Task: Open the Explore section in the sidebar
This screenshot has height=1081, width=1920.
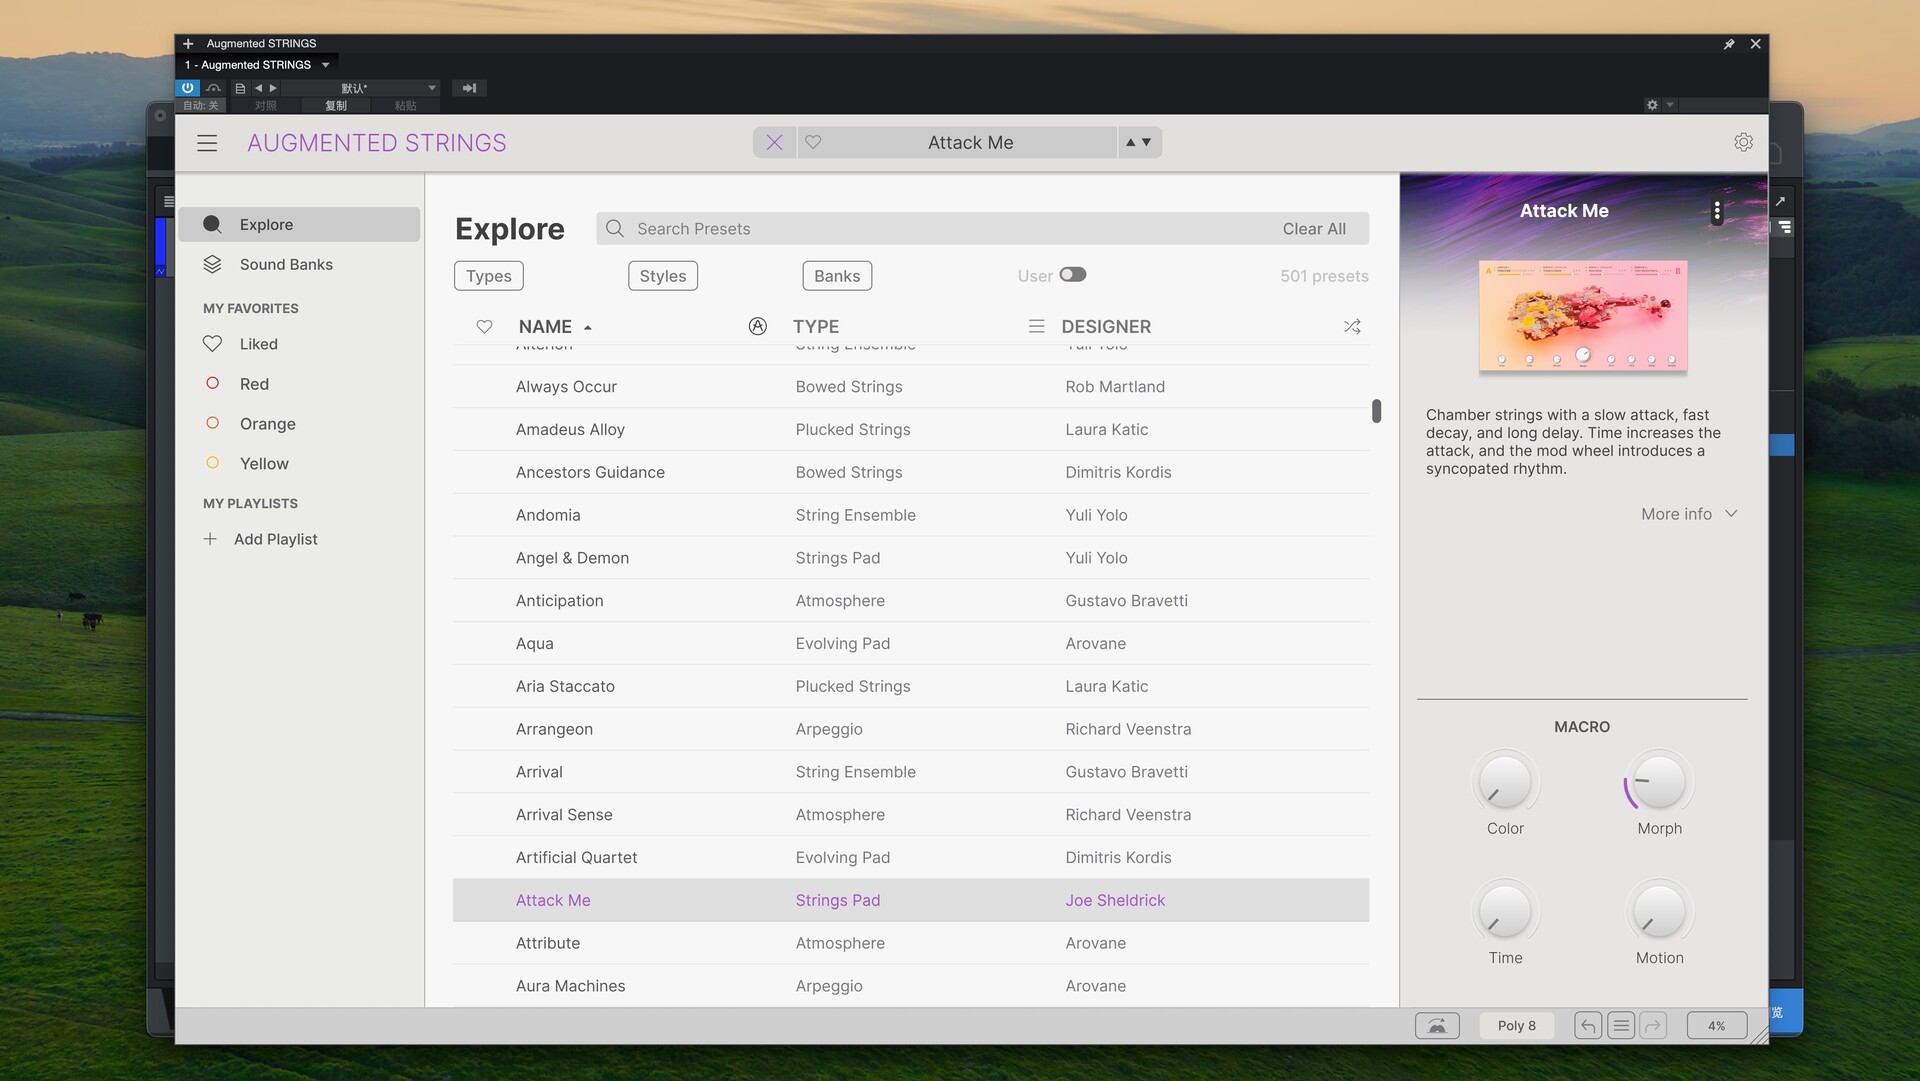Action: (x=299, y=225)
